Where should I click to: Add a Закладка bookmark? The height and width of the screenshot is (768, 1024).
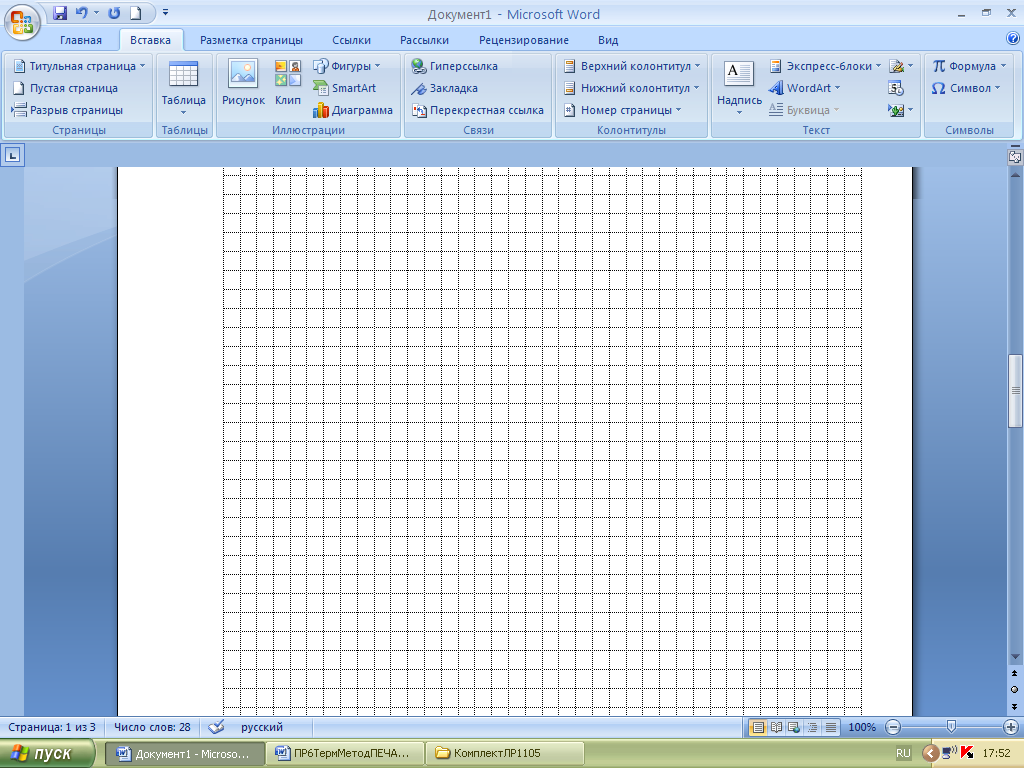444,88
